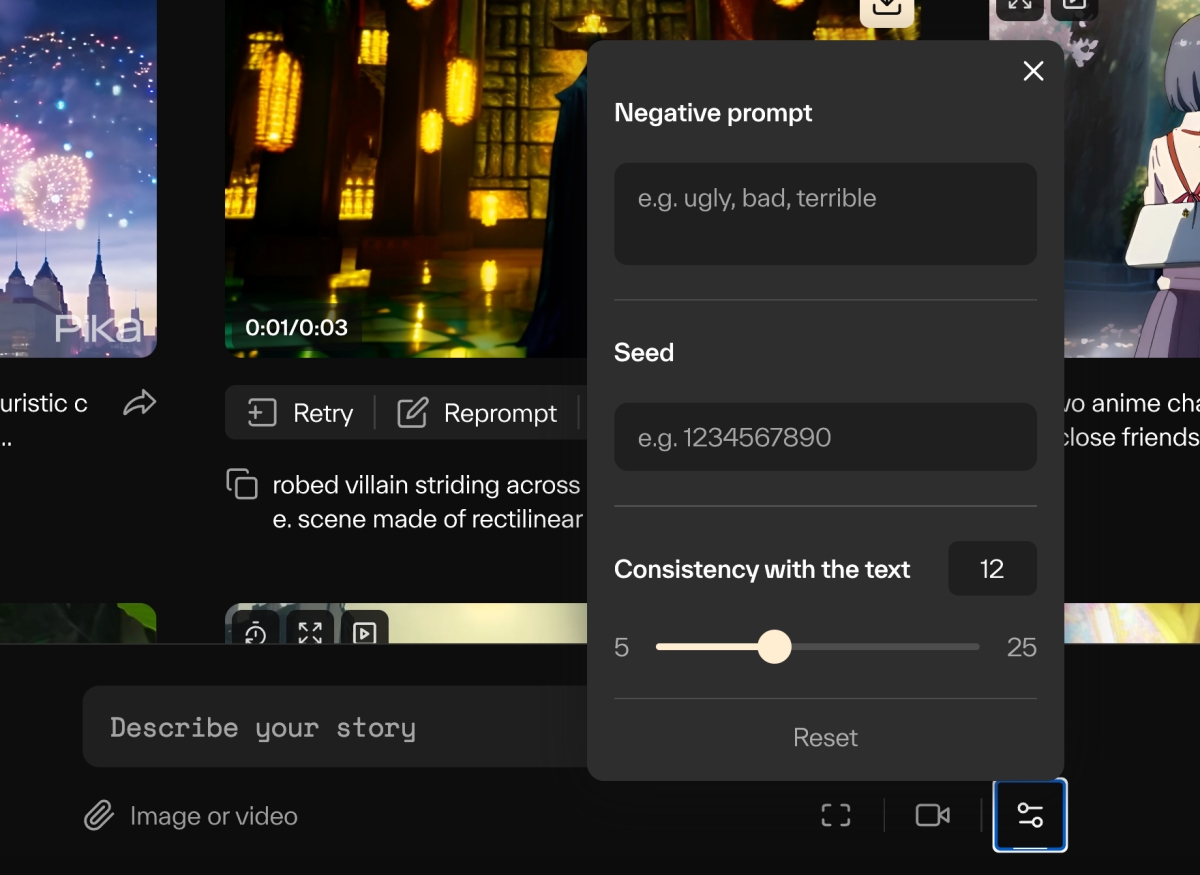
Task: Open the aspect ratio frame icon
Action: (x=836, y=816)
